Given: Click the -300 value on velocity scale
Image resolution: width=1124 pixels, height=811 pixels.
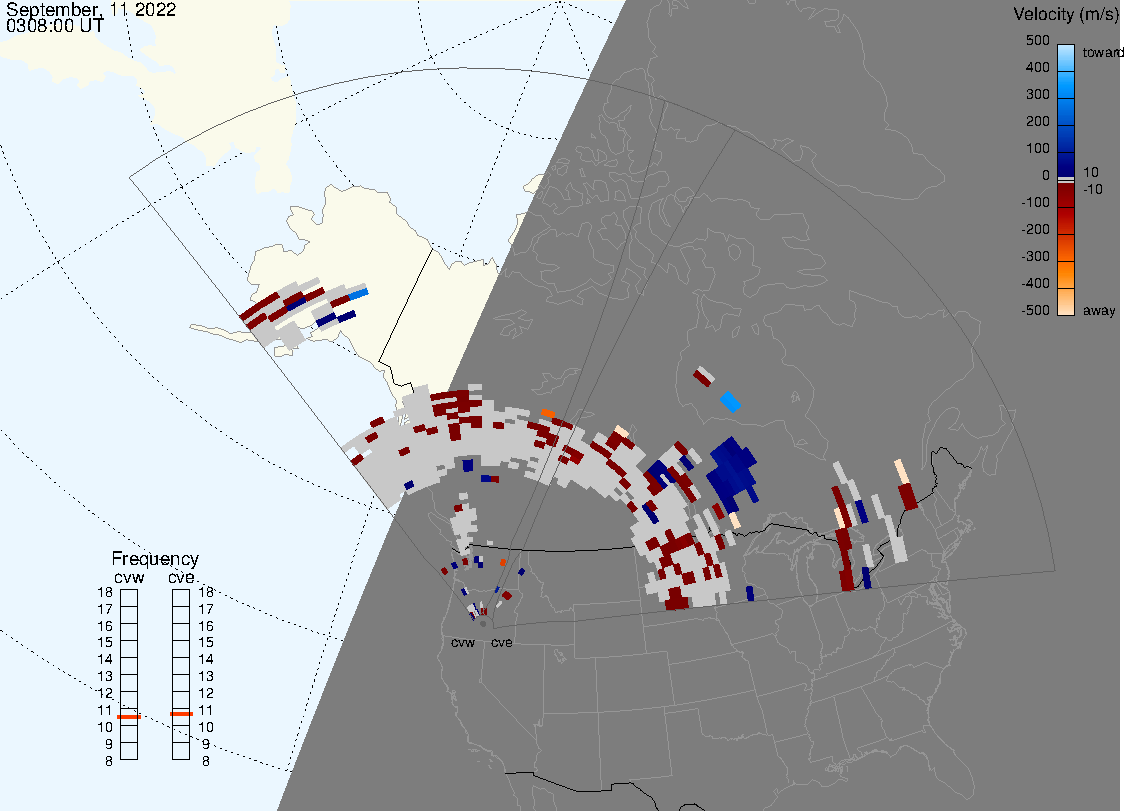Looking at the screenshot, I should click(x=1035, y=257).
